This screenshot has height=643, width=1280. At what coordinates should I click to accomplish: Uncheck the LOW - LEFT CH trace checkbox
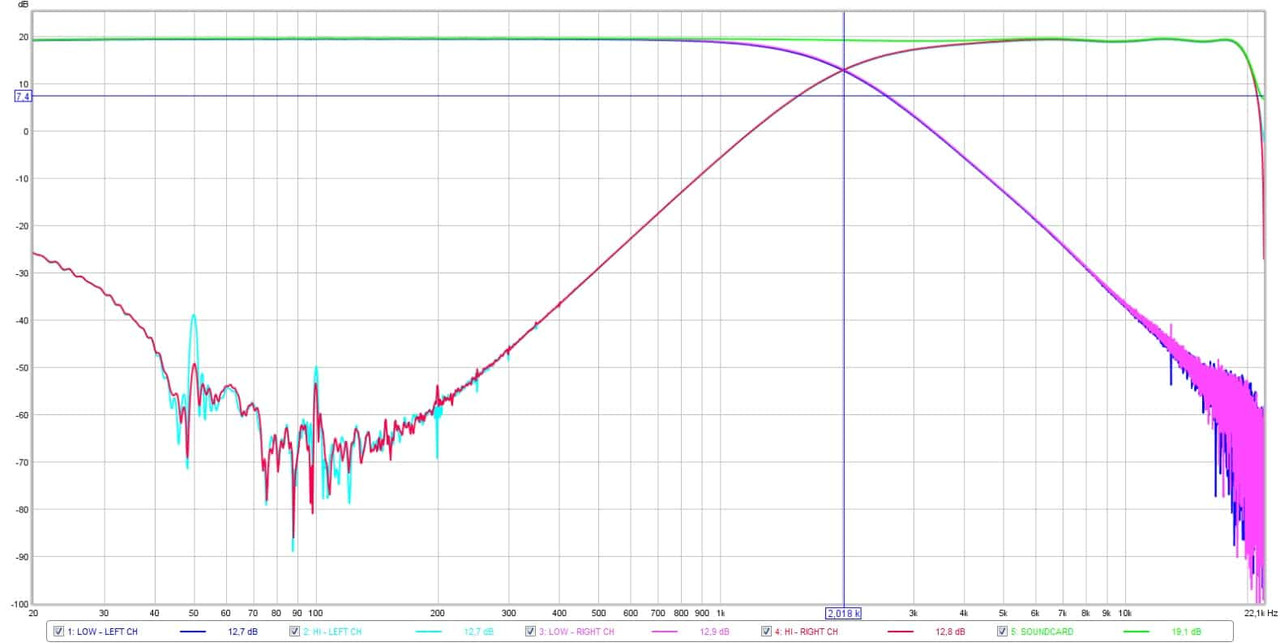[x=58, y=632]
